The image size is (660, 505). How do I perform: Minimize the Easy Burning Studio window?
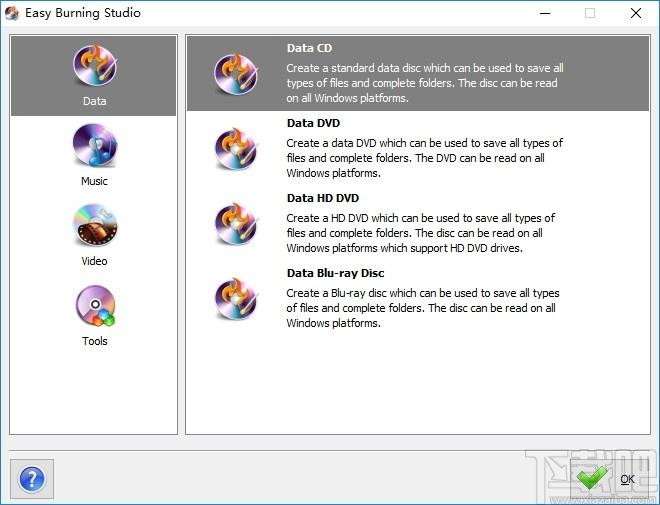pyautogui.click(x=545, y=13)
